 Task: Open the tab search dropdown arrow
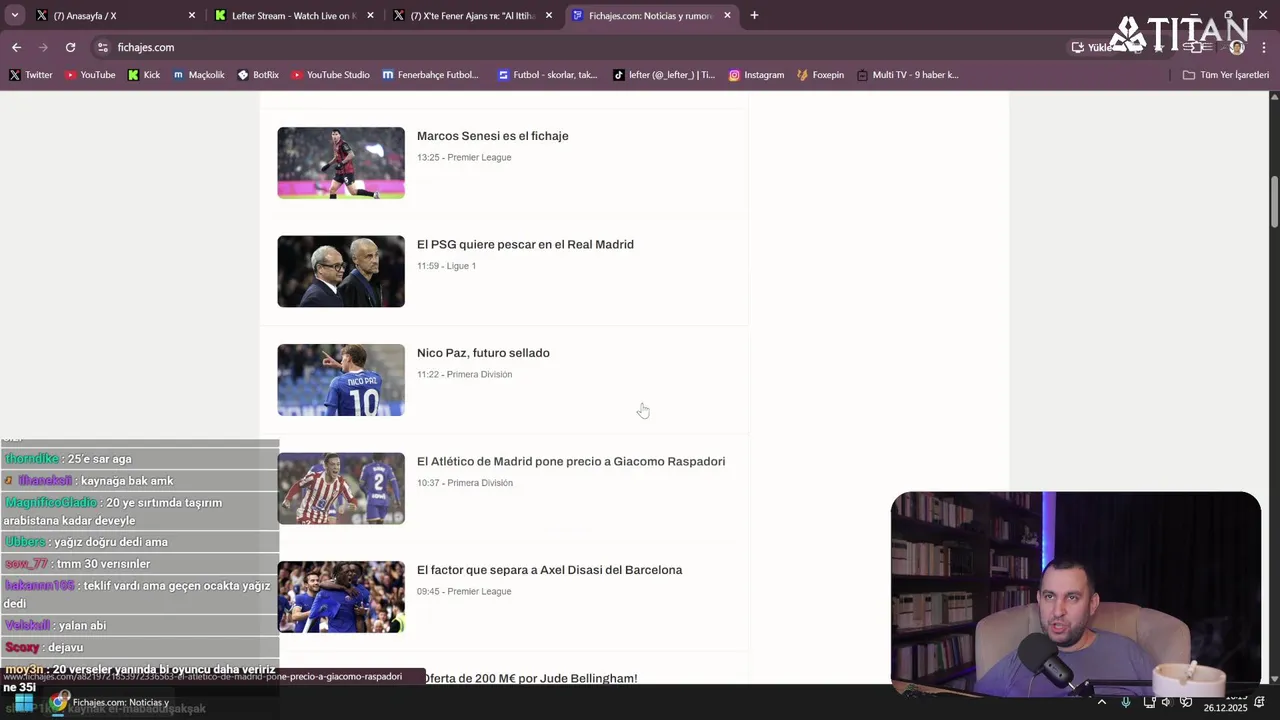coord(14,15)
